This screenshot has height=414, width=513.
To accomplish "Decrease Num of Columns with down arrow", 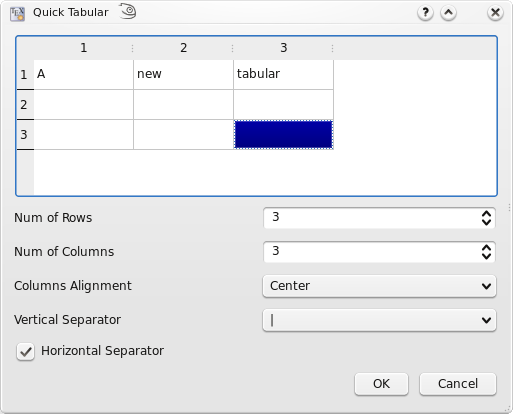I will pyautogui.click(x=486, y=256).
